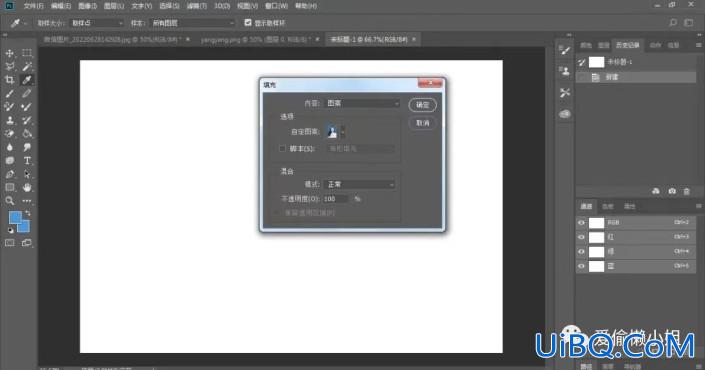Delete current state trash icon in History
The height and width of the screenshot is (370, 705).
(x=687, y=191)
